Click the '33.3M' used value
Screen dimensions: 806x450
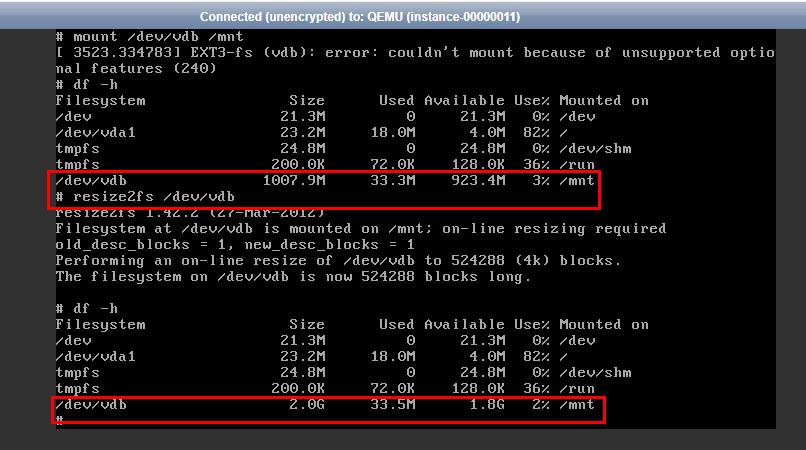pos(393,181)
